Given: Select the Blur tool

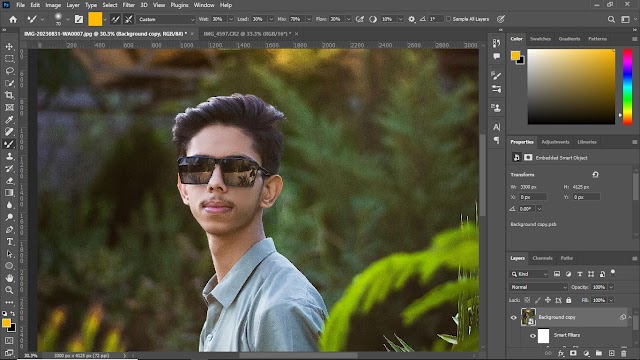Looking at the screenshot, I should pos(9,205).
